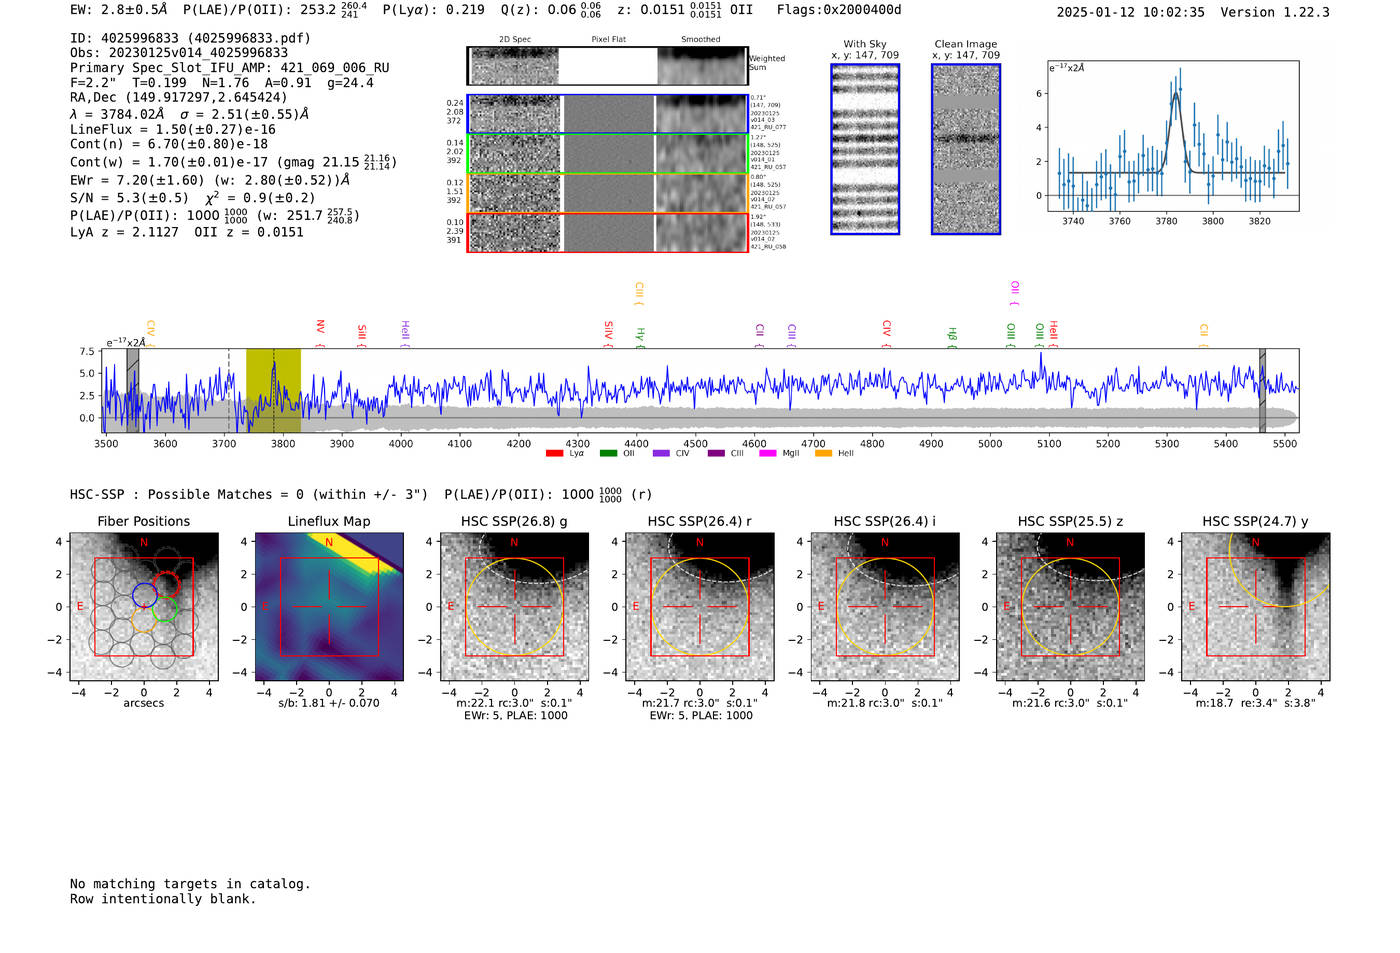
Task: Click the green Hγ line marker
Action: click(x=640, y=338)
